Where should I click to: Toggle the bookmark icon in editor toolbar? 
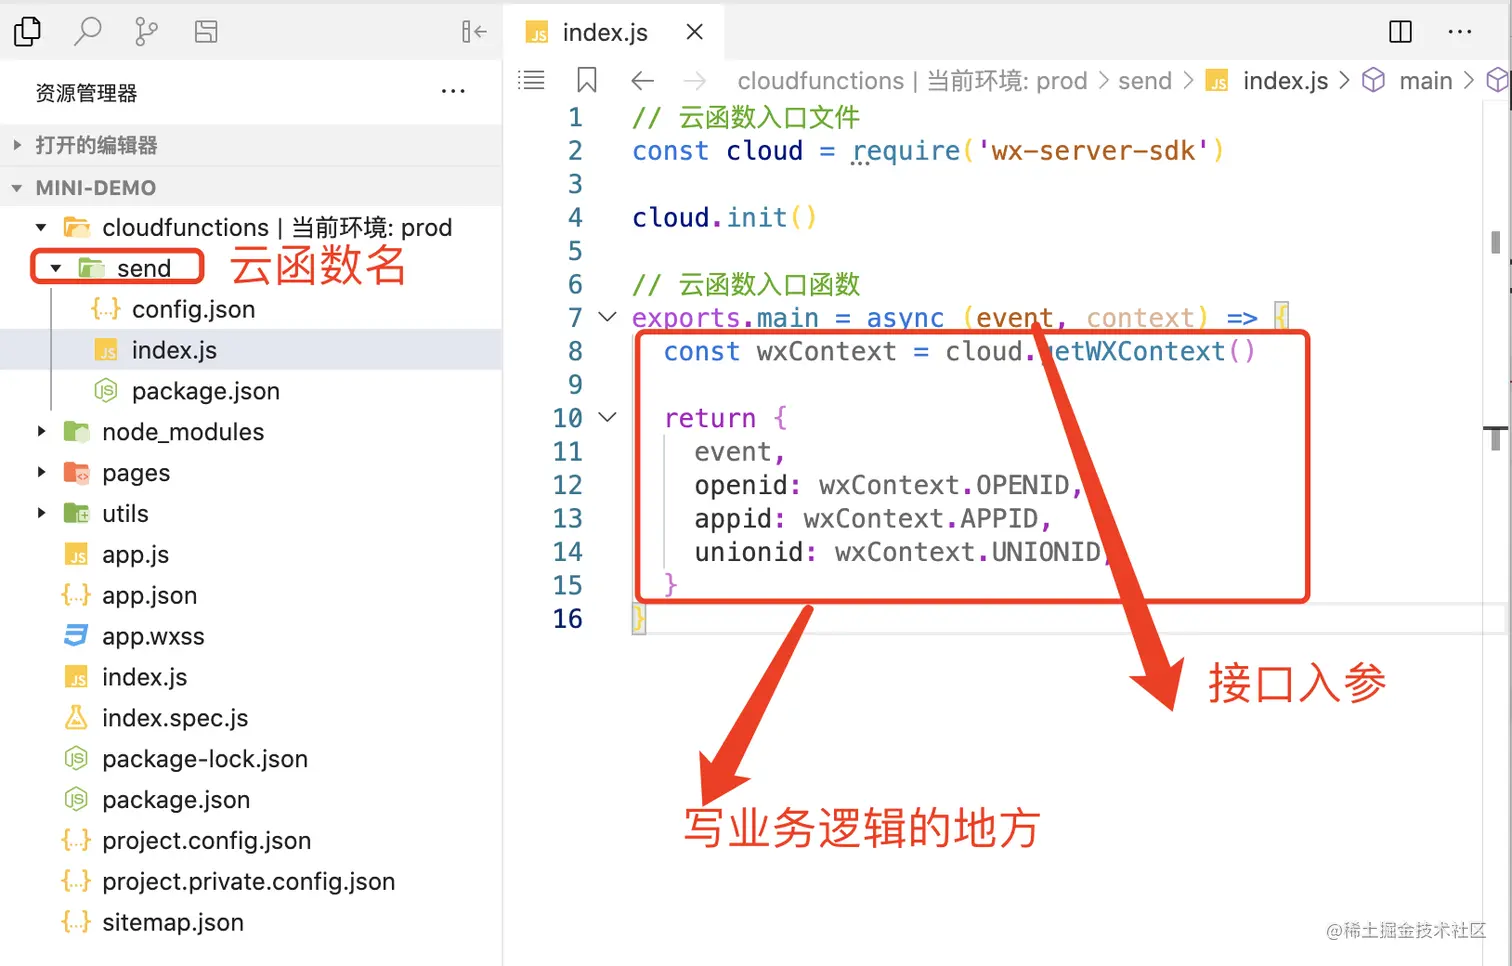click(x=587, y=80)
